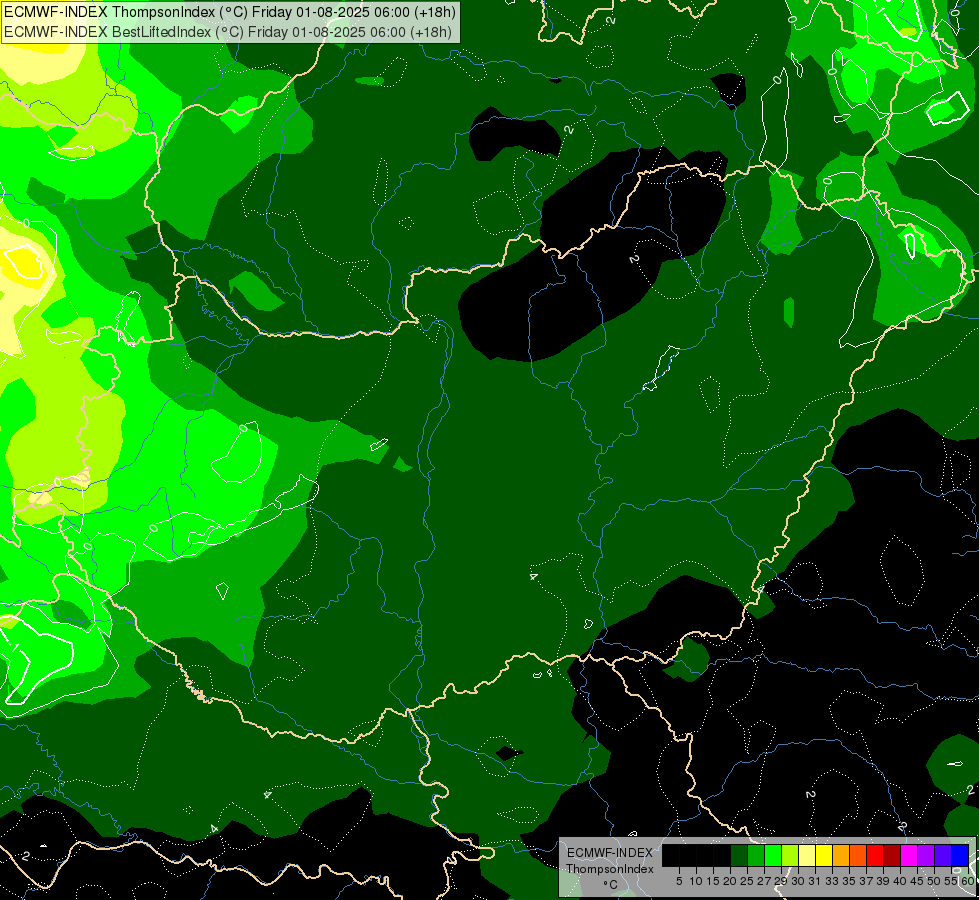
Task: Select the lime 29–30 legend swatch
Action: [790, 856]
